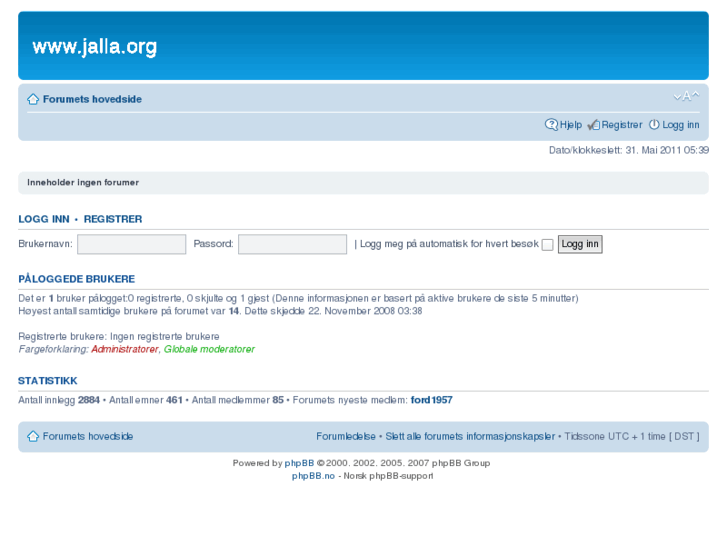Image resolution: width=727 pixels, height=545 pixels.
Task: Focus the Passord input field
Action: [293, 244]
